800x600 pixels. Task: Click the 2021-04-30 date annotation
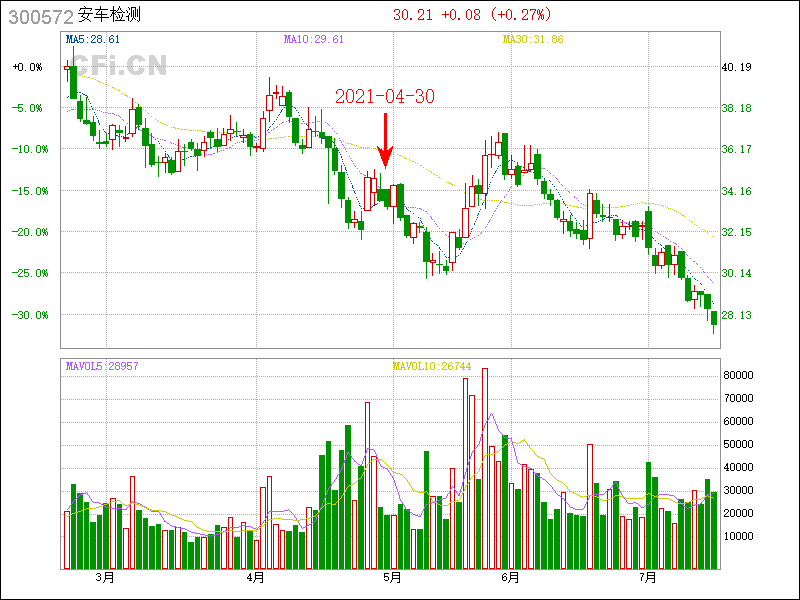click(385, 96)
